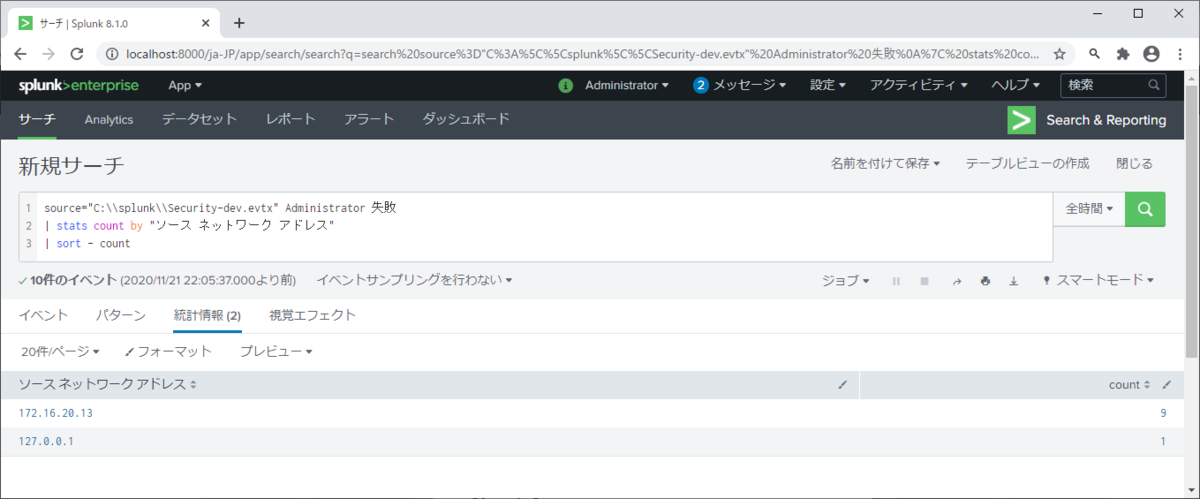Click count value 1 for 127.0.0.1
Viewport: 1200px width, 499px height.
[x=1164, y=441]
